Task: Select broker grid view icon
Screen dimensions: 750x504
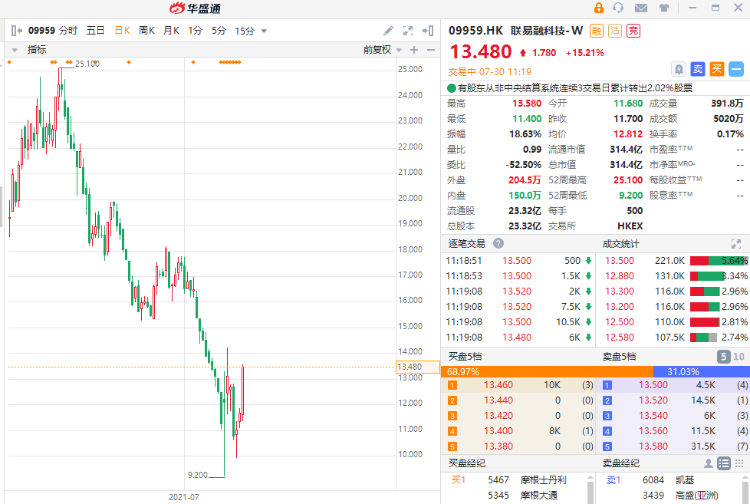Action: 739,463
